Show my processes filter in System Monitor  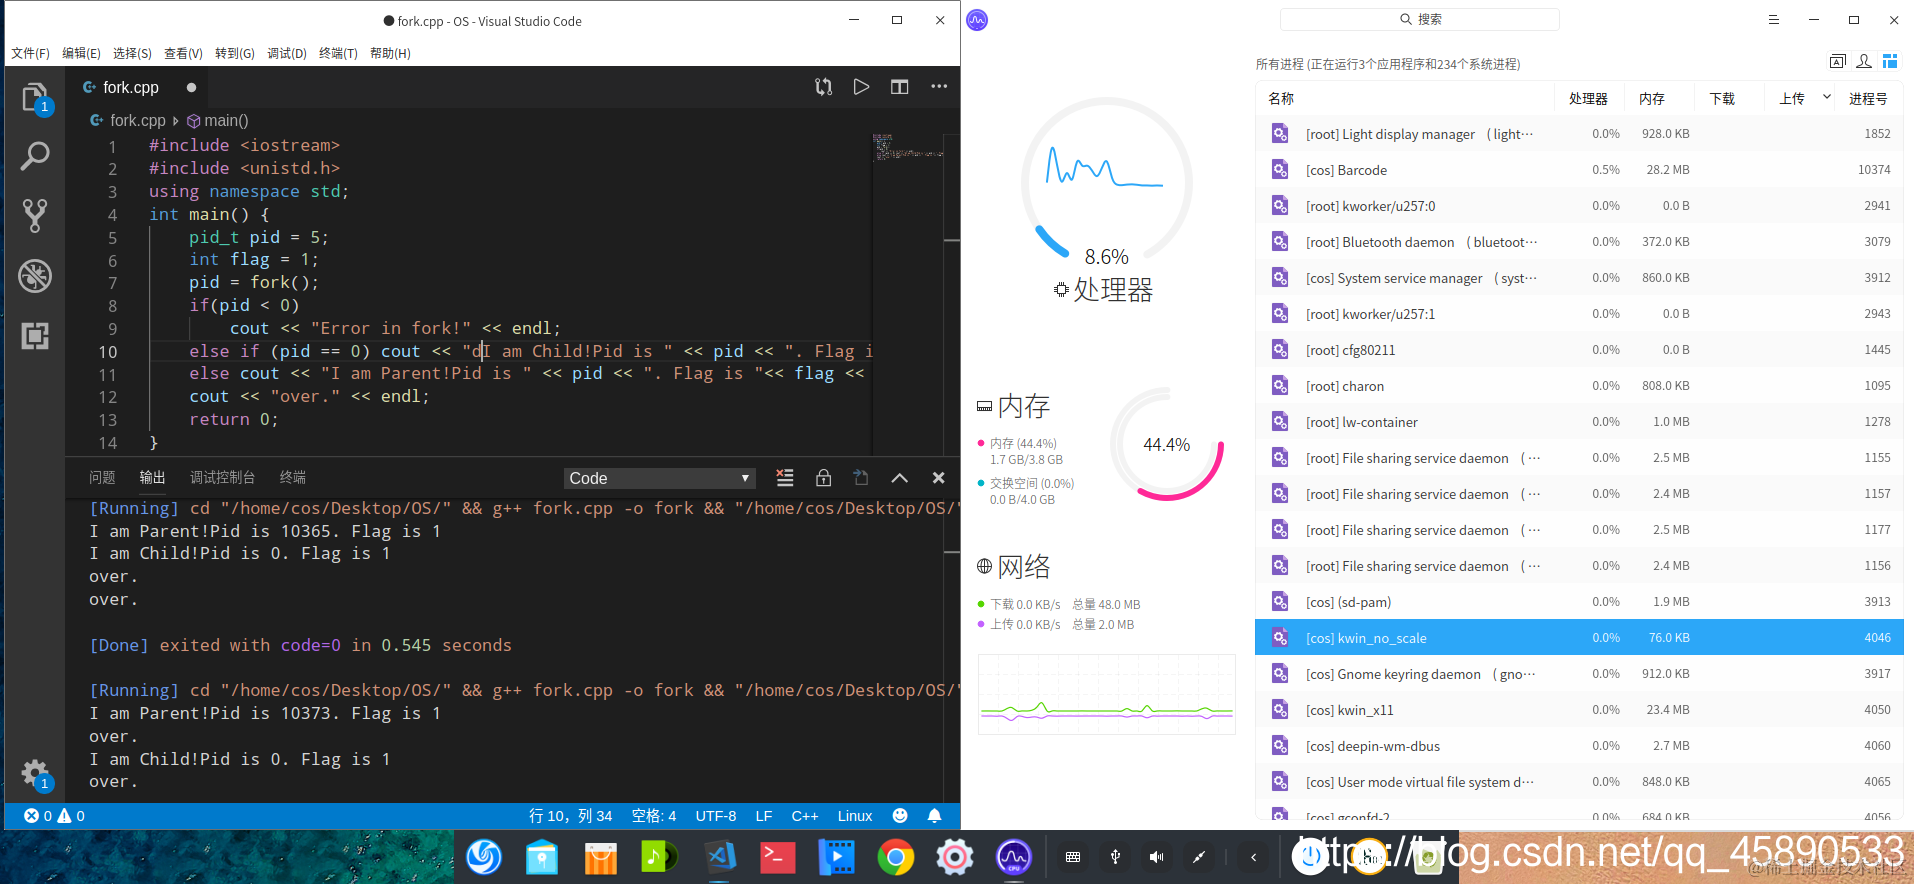1864,62
